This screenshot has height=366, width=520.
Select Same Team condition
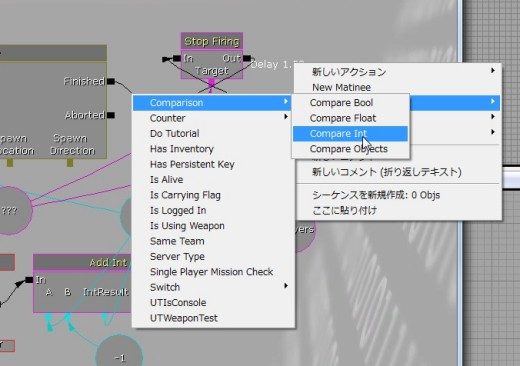tap(213, 241)
